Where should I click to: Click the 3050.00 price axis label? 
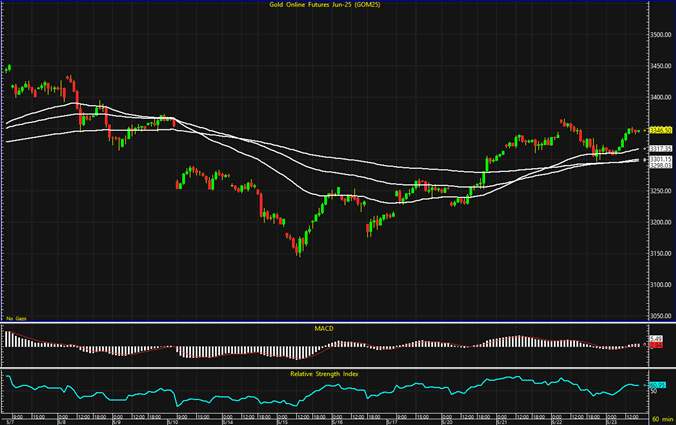click(x=659, y=316)
